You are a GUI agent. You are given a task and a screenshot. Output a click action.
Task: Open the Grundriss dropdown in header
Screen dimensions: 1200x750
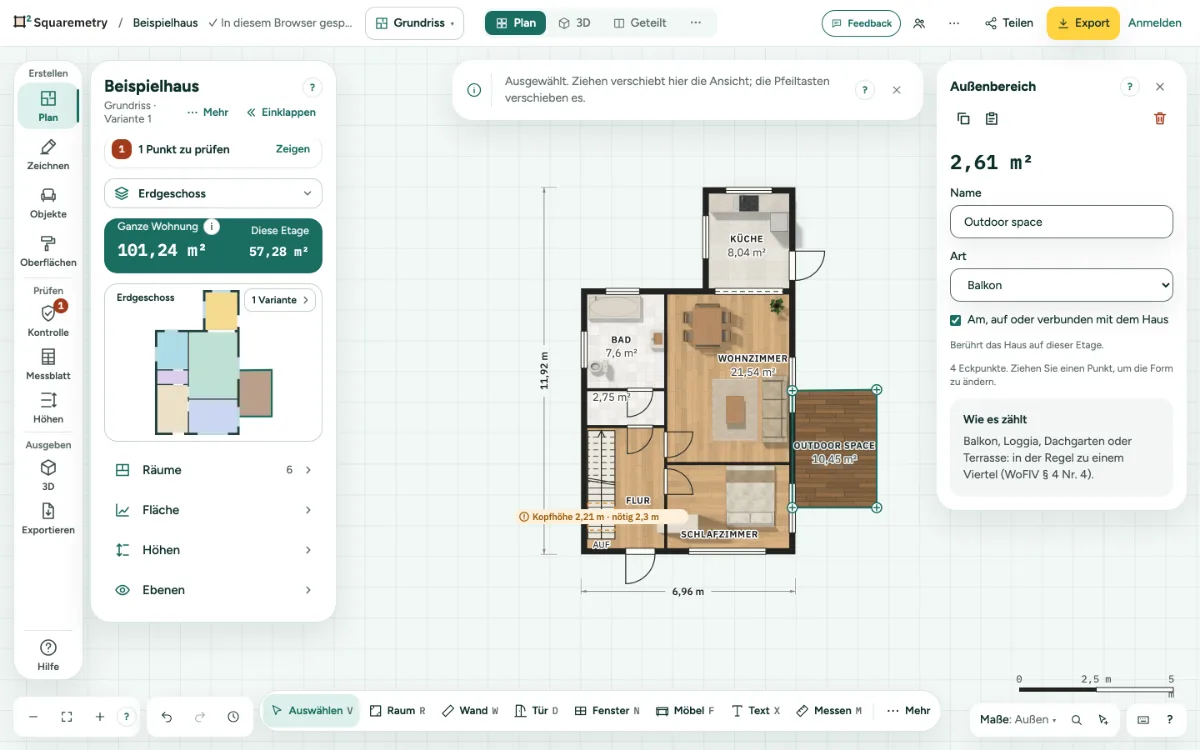click(414, 23)
